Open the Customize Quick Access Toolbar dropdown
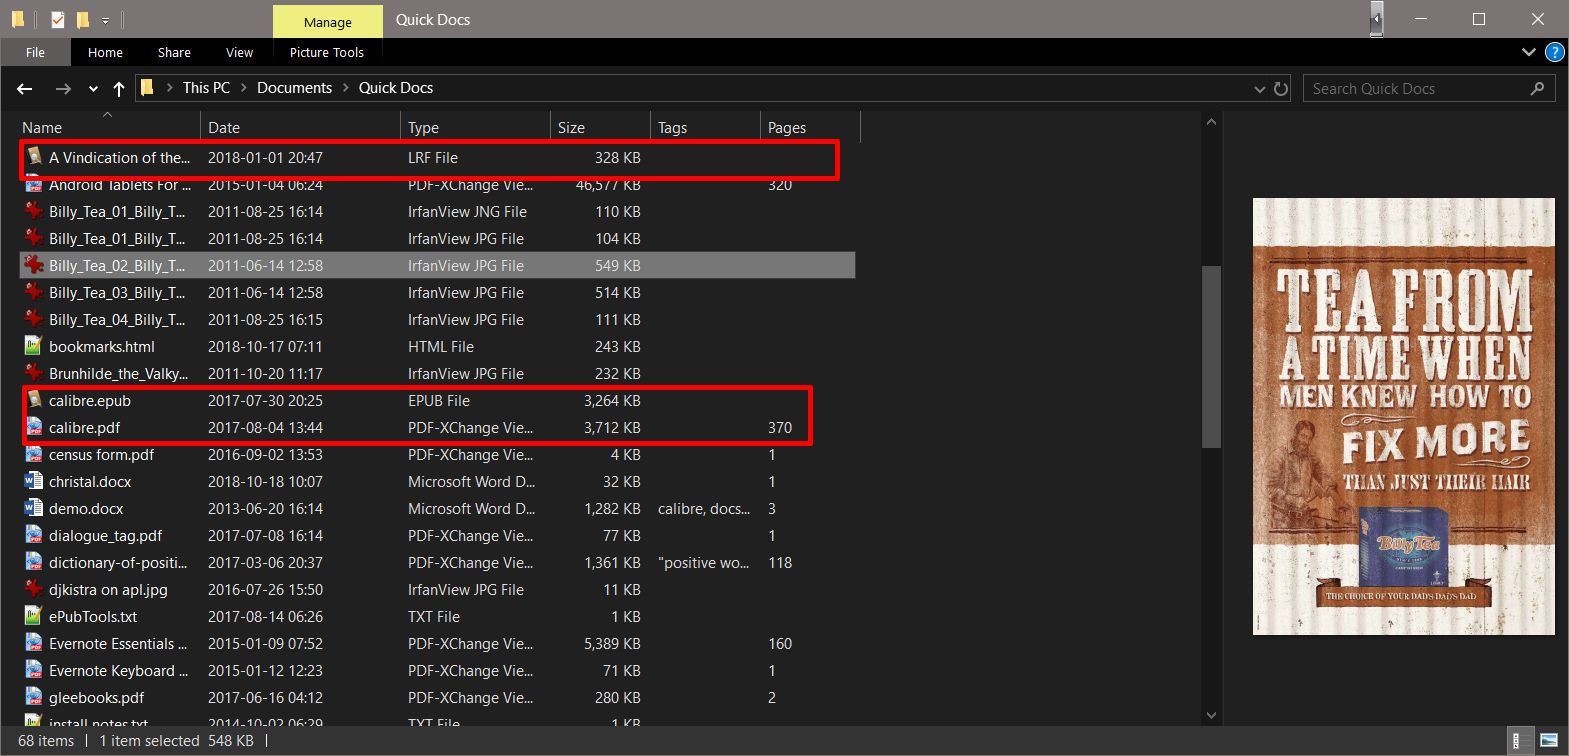 point(105,20)
